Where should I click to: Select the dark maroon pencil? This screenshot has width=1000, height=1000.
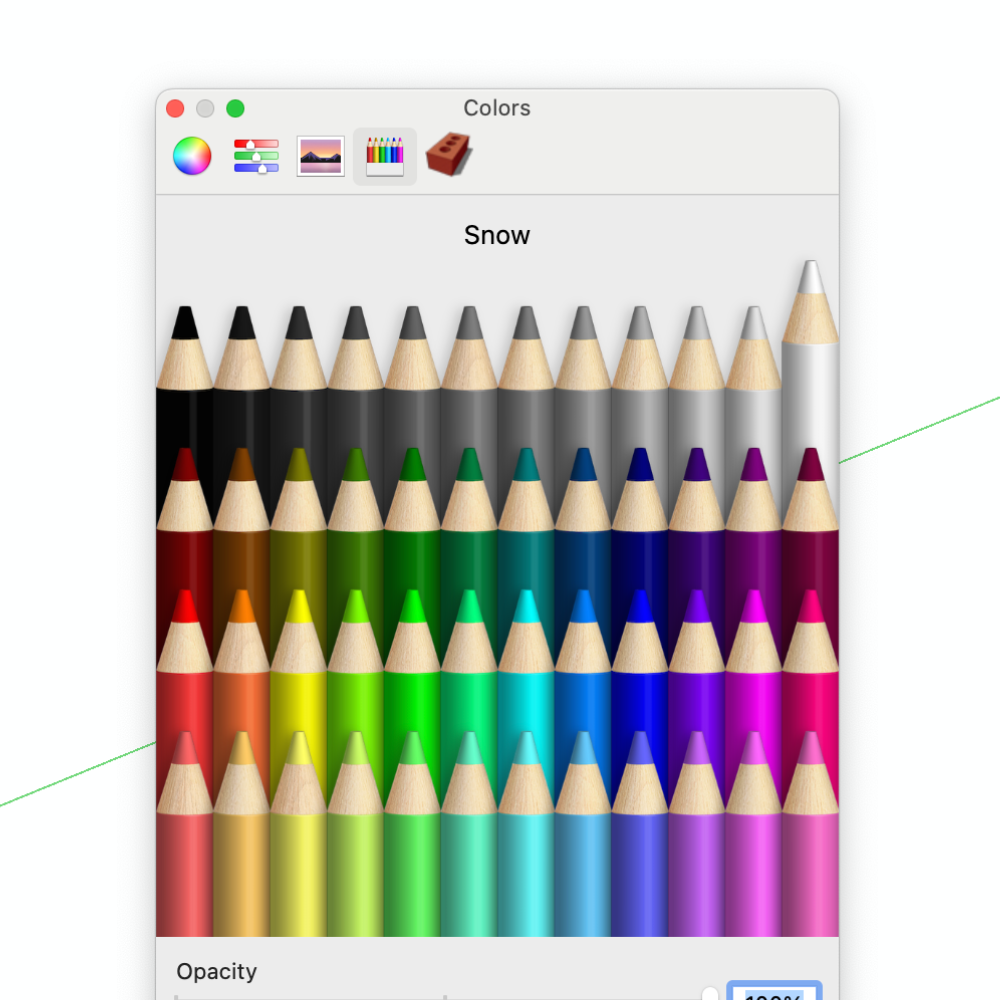[810, 518]
